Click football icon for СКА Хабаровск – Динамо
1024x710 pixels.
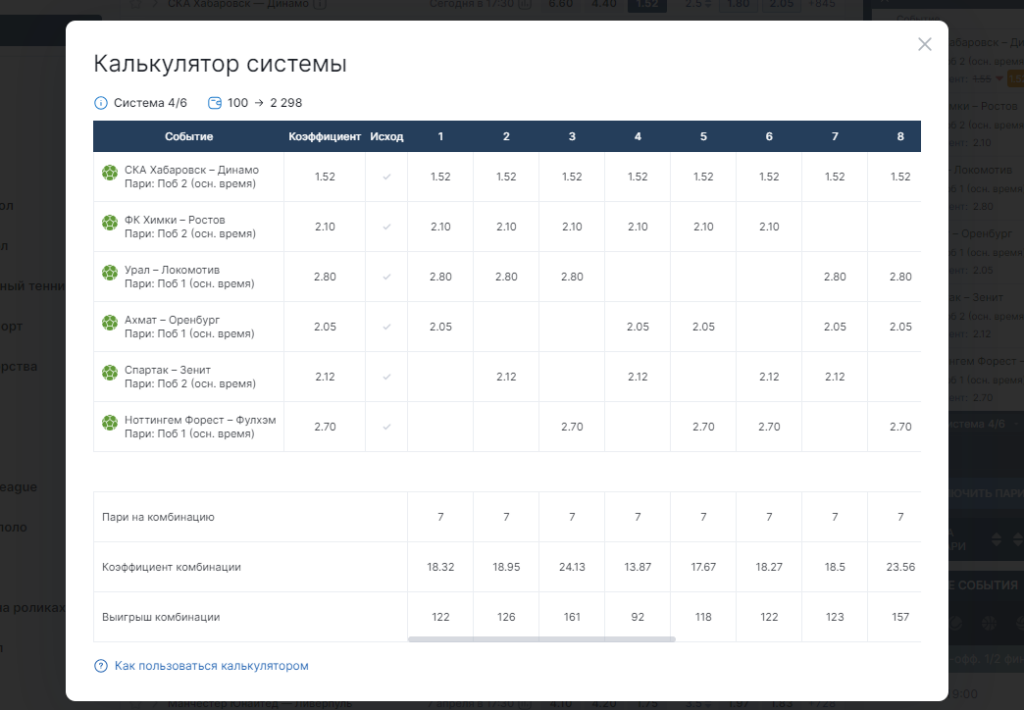(x=110, y=172)
